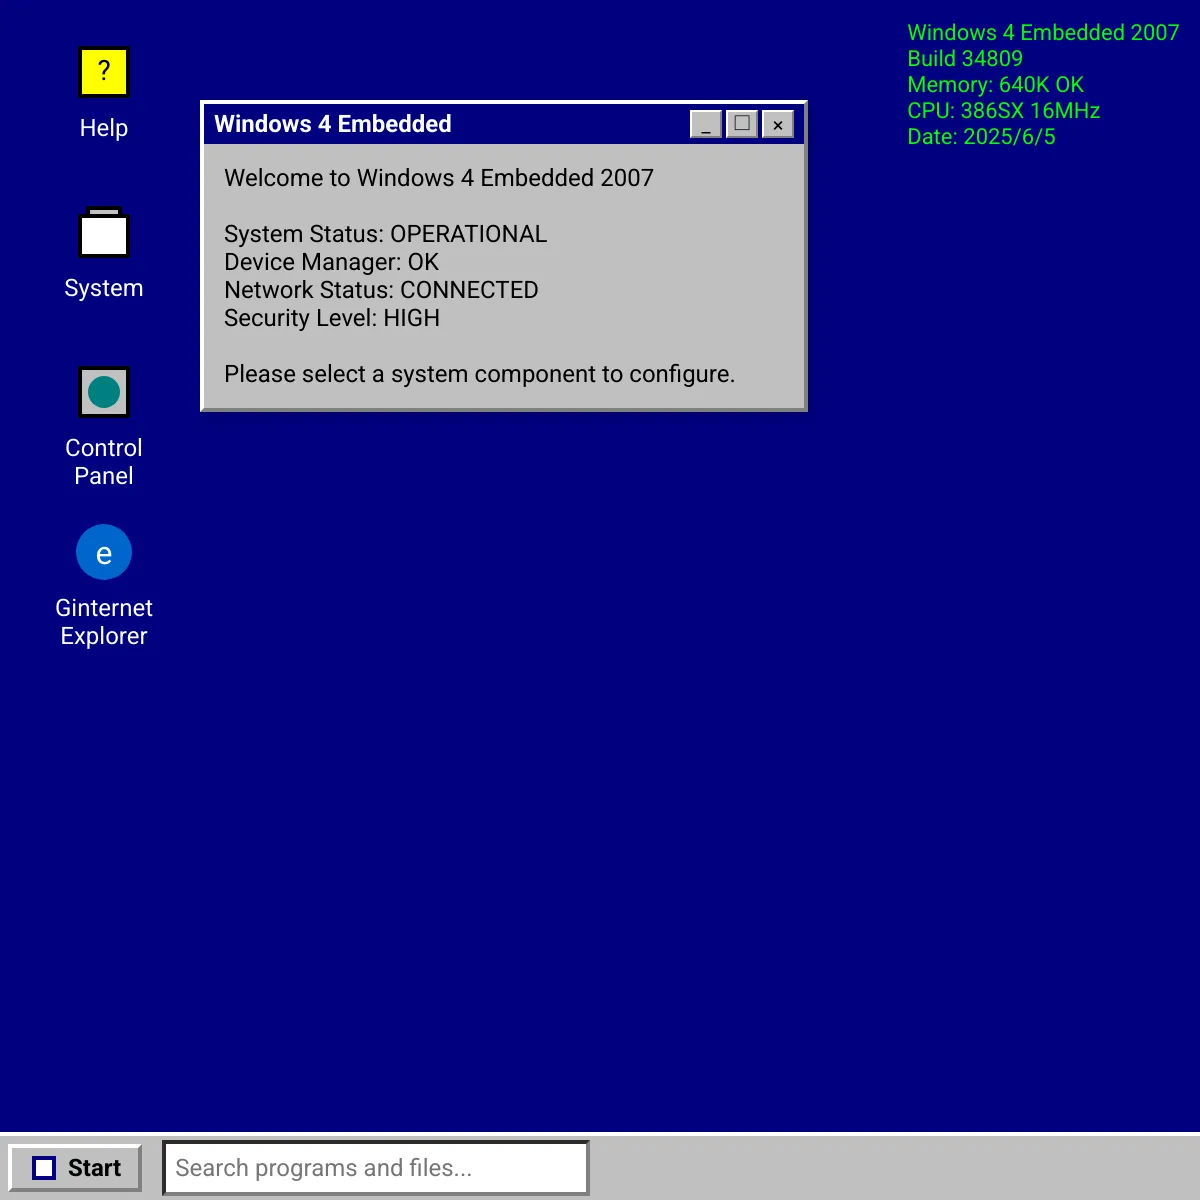Click the 'Build 34809' desktop info text

point(965,59)
